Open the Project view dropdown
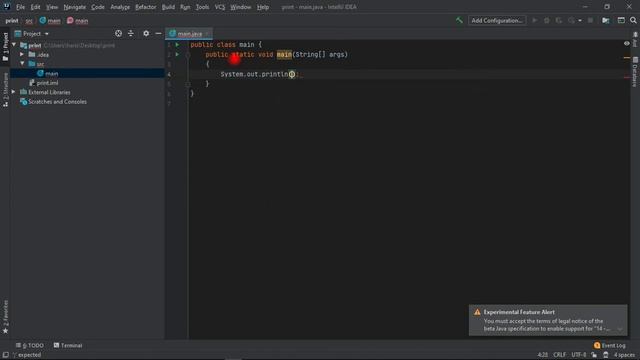Screen dimensions: 640x360 (x=32, y=33)
